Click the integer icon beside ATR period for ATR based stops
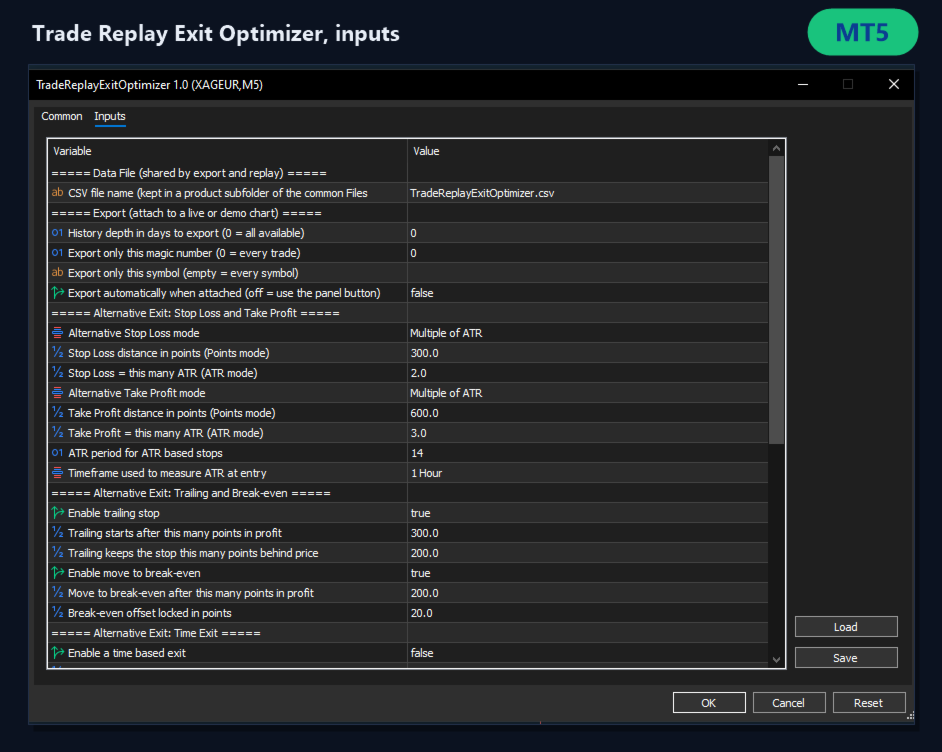 [58, 453]
